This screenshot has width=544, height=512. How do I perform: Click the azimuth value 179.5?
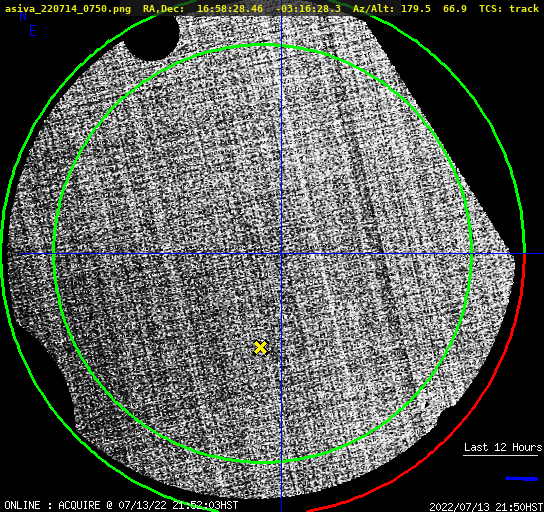point(416,9)
